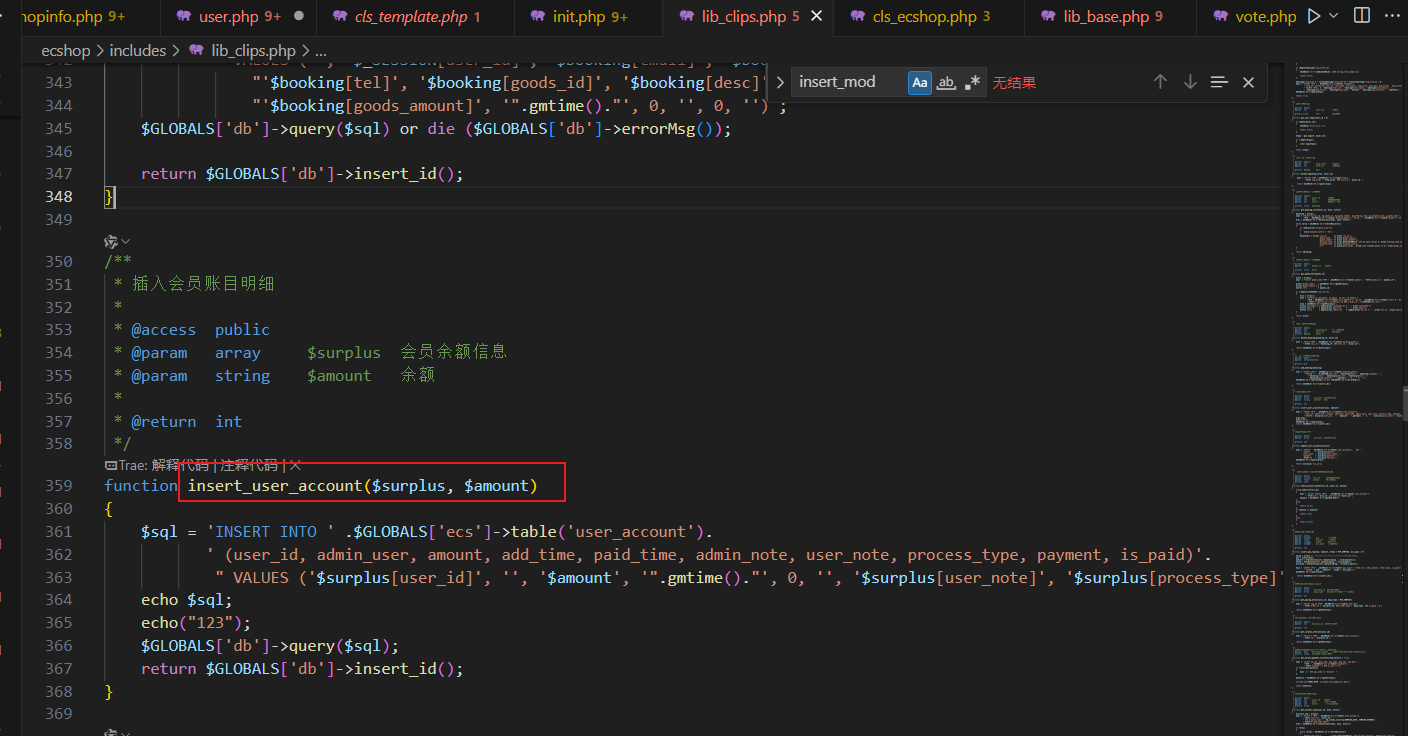Open Trae AI icon dropdown above line 350
Image resolution: width=1408 pixels, height=736 pixels.
click(x=118, y=241)
